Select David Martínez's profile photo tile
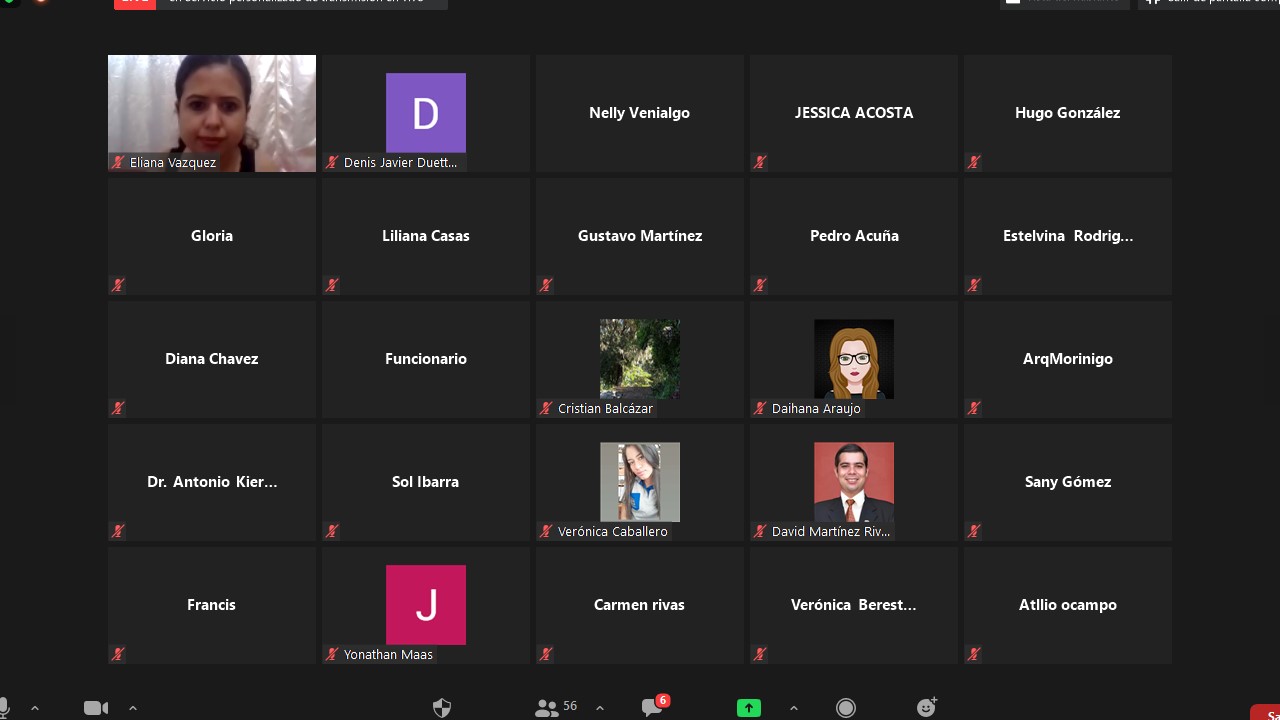 (854, 482)
